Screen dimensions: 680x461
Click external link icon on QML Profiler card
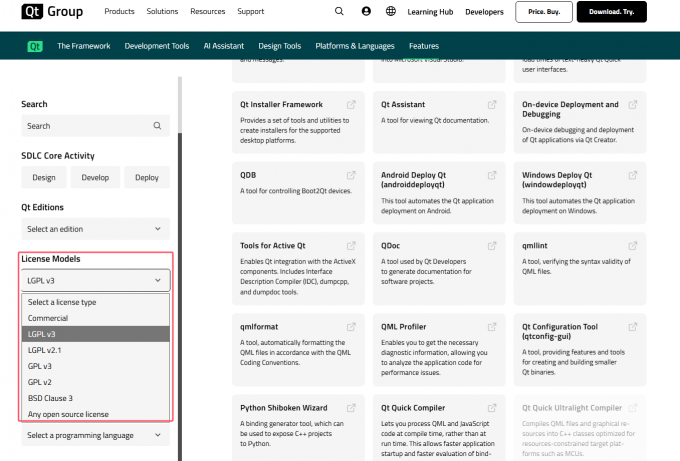point(491,326)
